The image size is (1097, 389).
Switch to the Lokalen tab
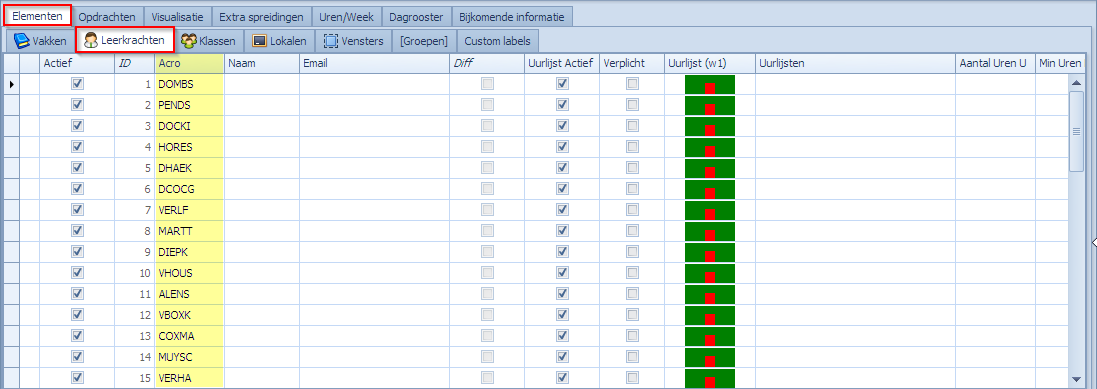[x=280, y=41]
